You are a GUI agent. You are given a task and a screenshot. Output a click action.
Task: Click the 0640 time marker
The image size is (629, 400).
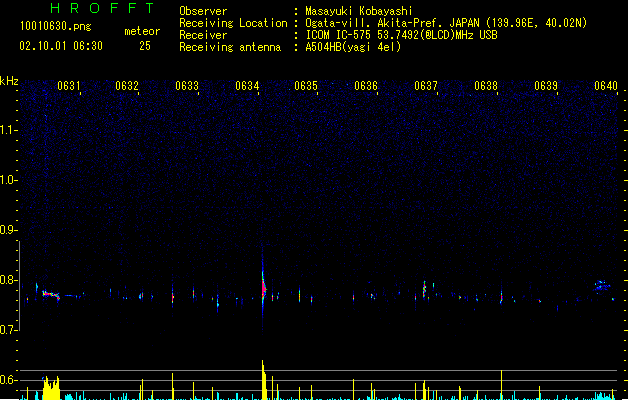click(606, 86)
